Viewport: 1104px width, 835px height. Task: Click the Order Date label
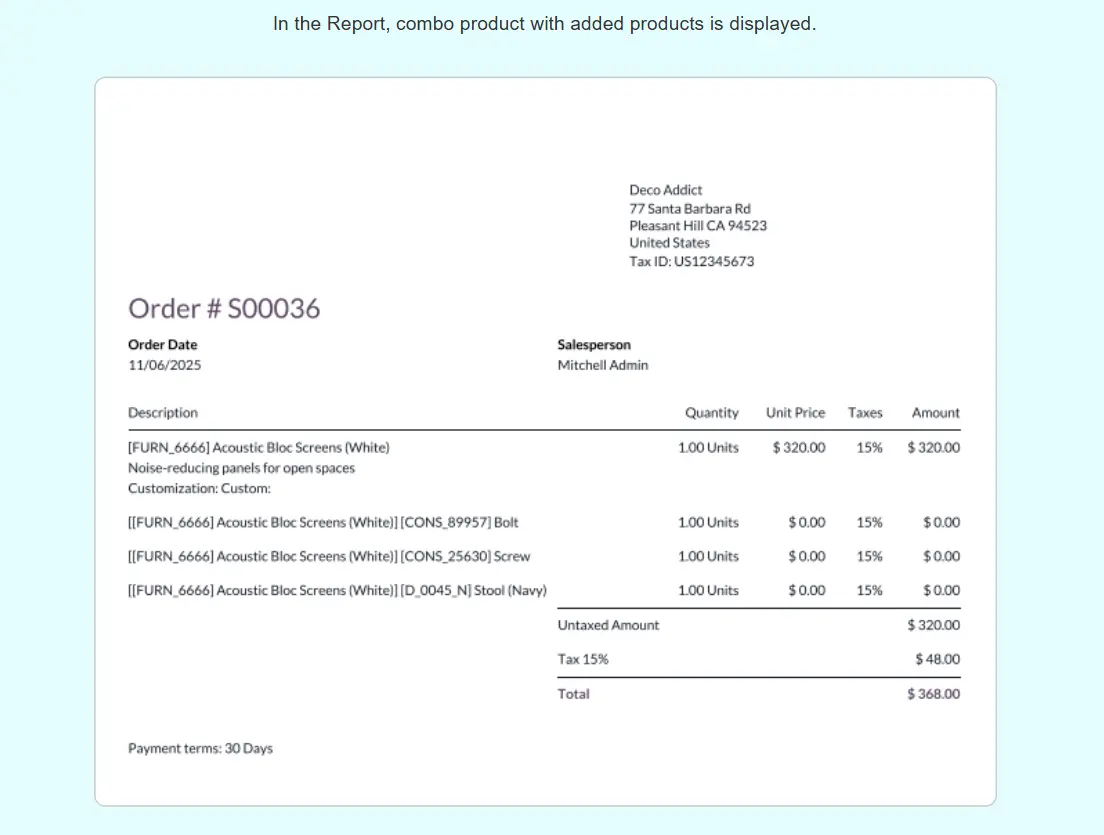(x=163, y=345)
